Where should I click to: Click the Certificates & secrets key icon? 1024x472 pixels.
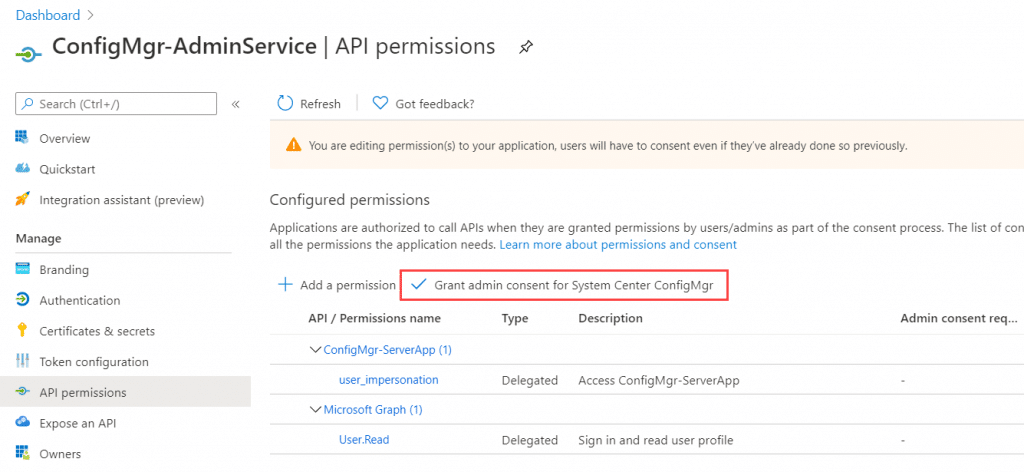[22, 330]
